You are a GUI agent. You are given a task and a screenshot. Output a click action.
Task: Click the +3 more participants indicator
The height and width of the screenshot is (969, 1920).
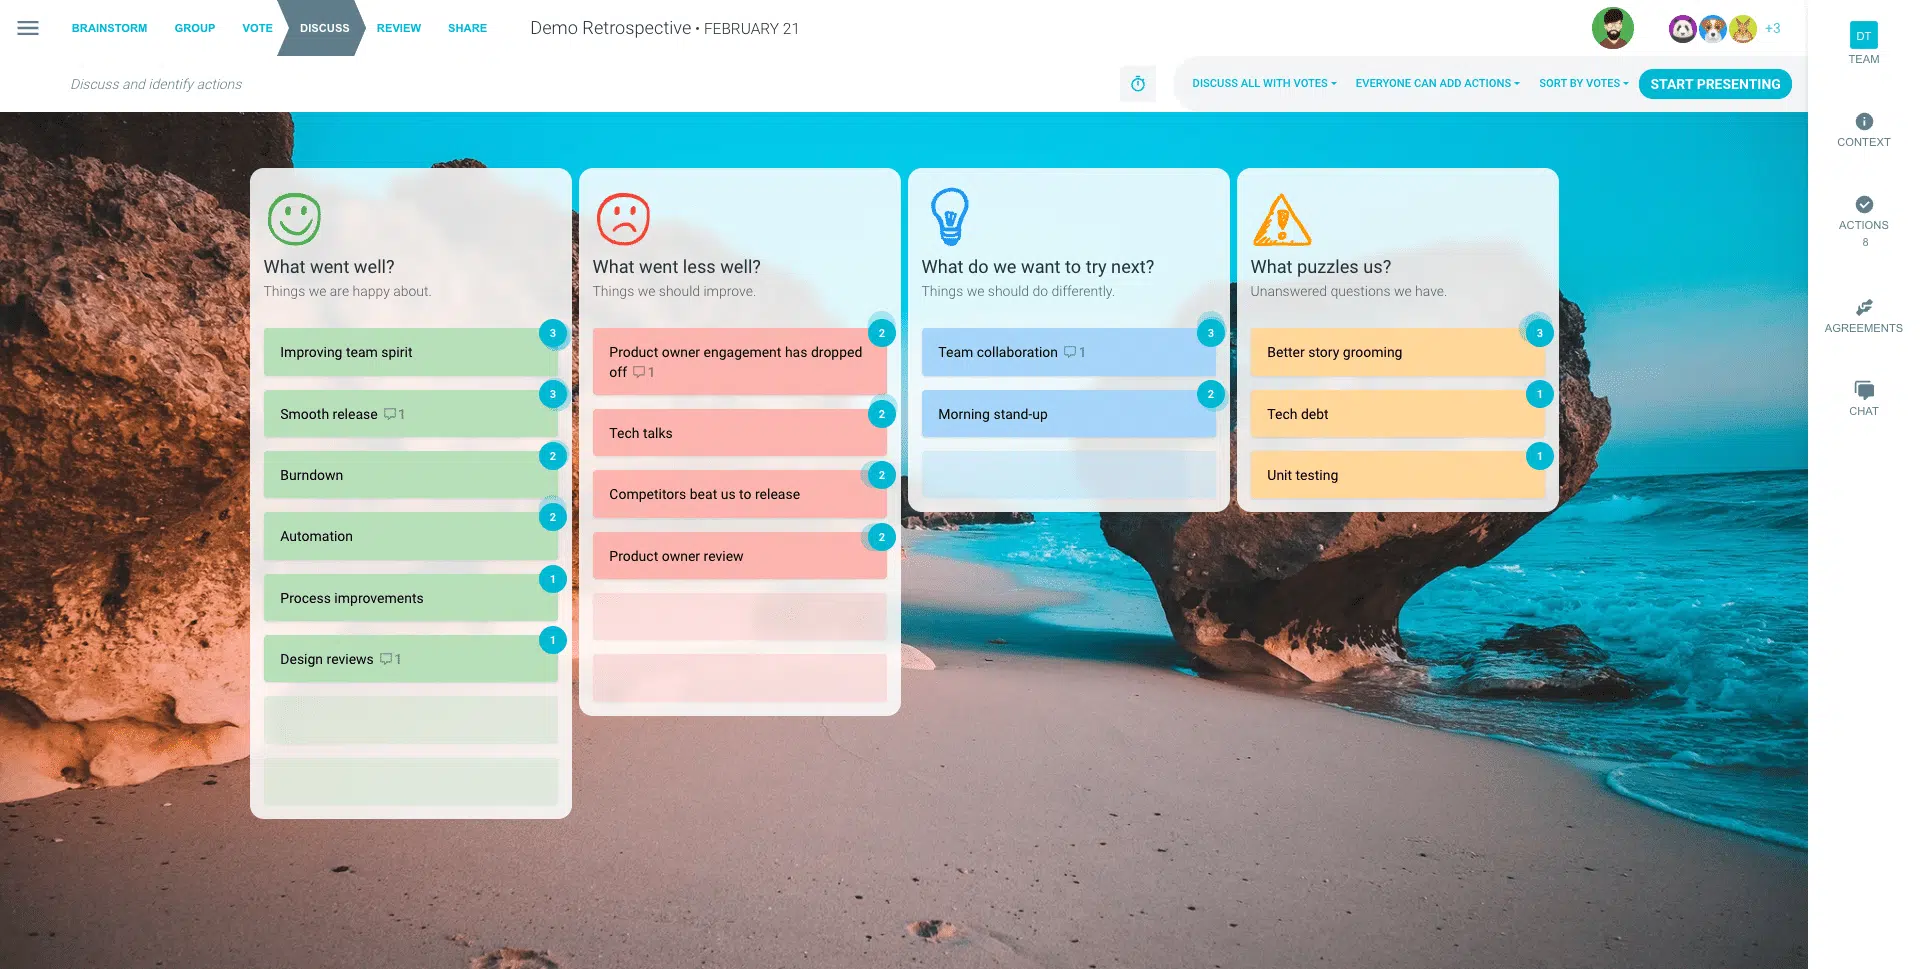tap(1773, 28)
